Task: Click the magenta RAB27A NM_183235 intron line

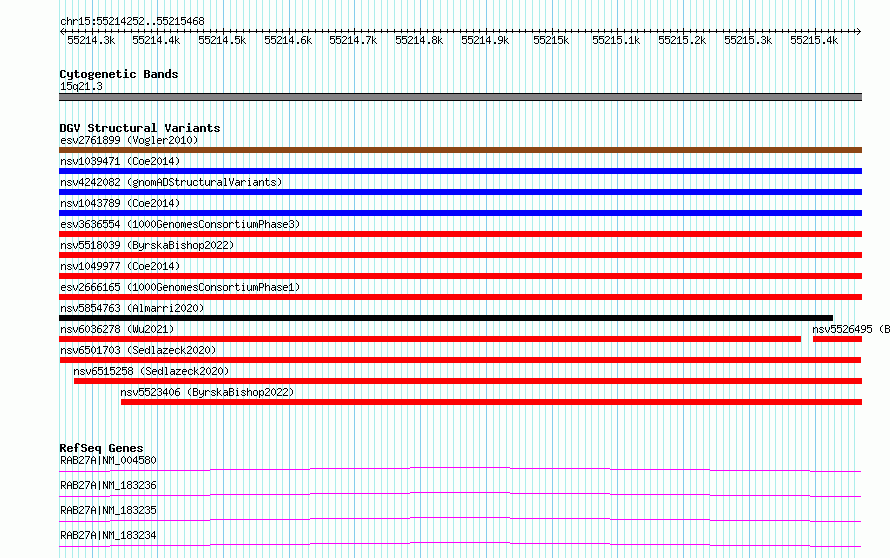Action: pos(460,519)
